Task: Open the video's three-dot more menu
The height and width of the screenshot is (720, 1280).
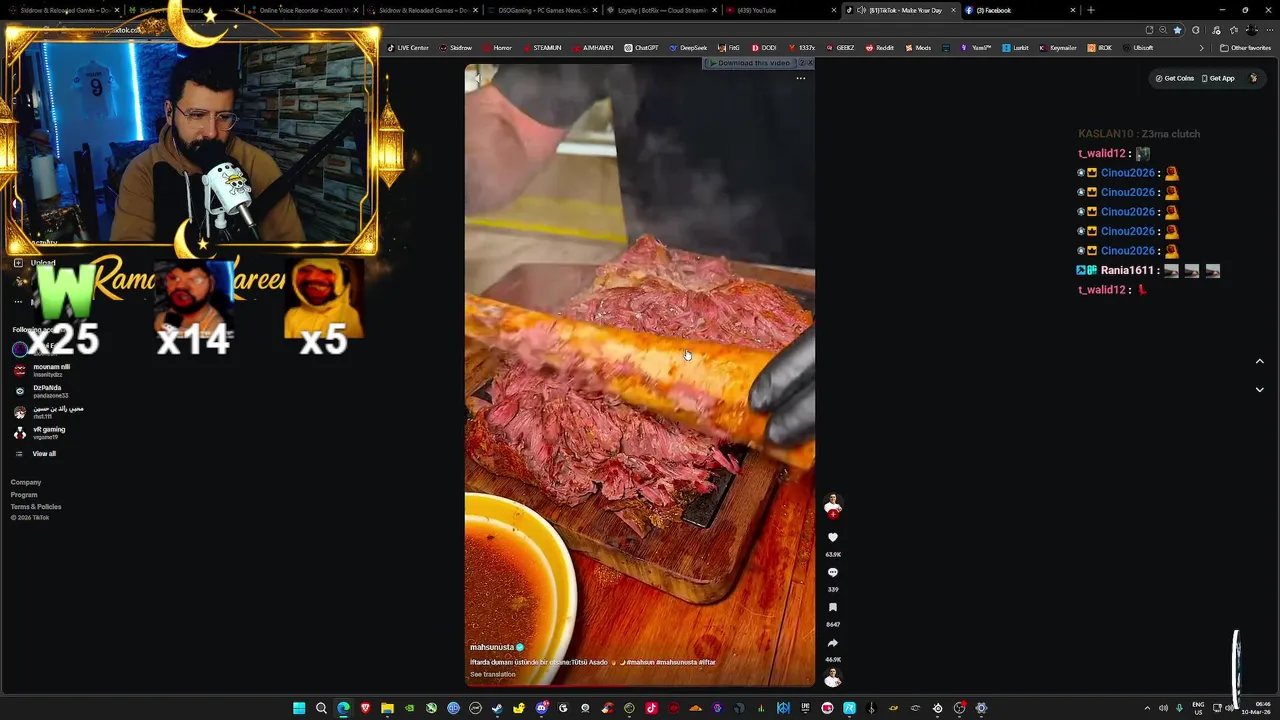Action: 800,78
